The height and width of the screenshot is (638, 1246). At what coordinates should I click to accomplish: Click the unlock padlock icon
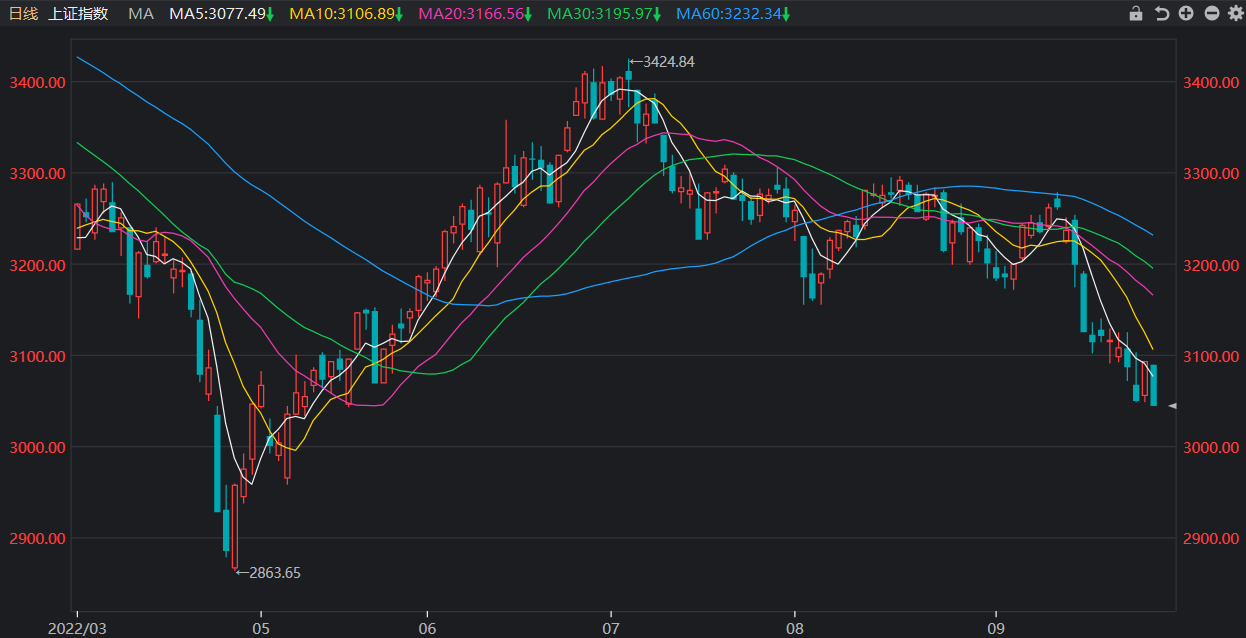(1135, 14)
